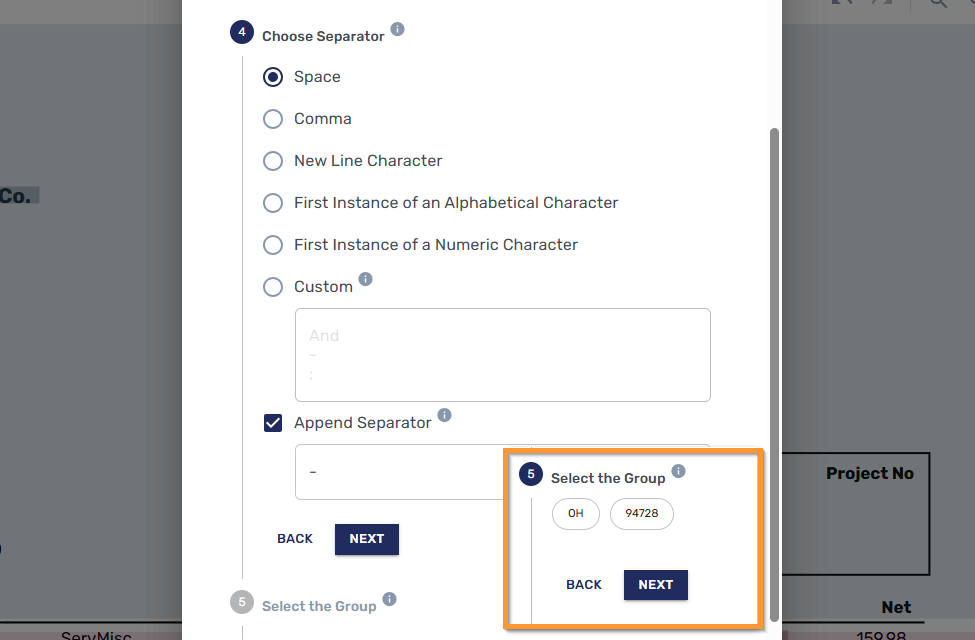The image size is (975, 640).
Task: Choose the Comma separator option
Action: point(273,119)
